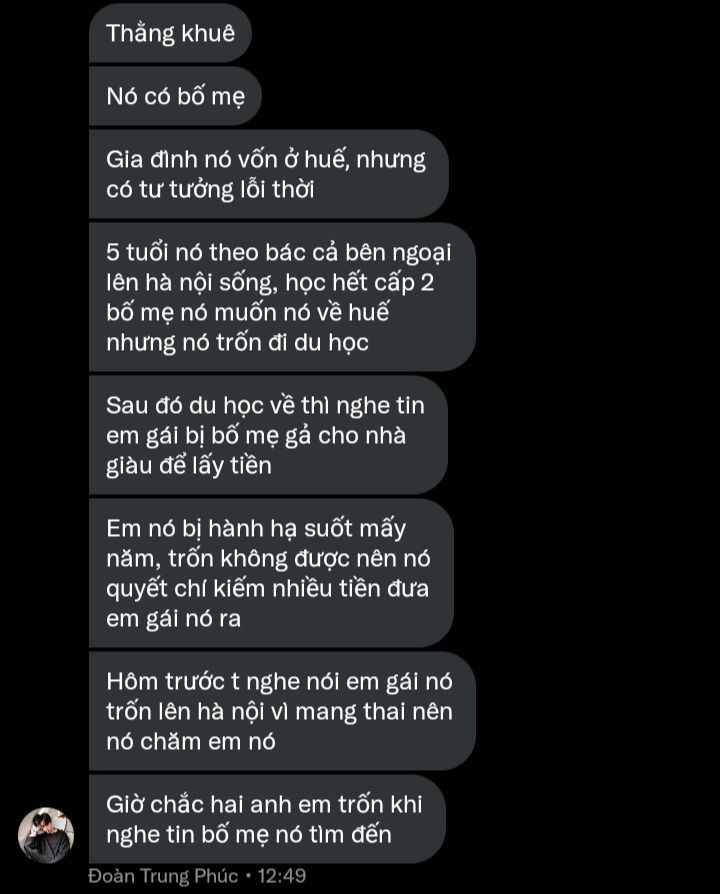Viewport: 720px width, 894px height.
Task: Open Đoàn Trung Phúc's profile avatar
Action: [x=46, y=835]
